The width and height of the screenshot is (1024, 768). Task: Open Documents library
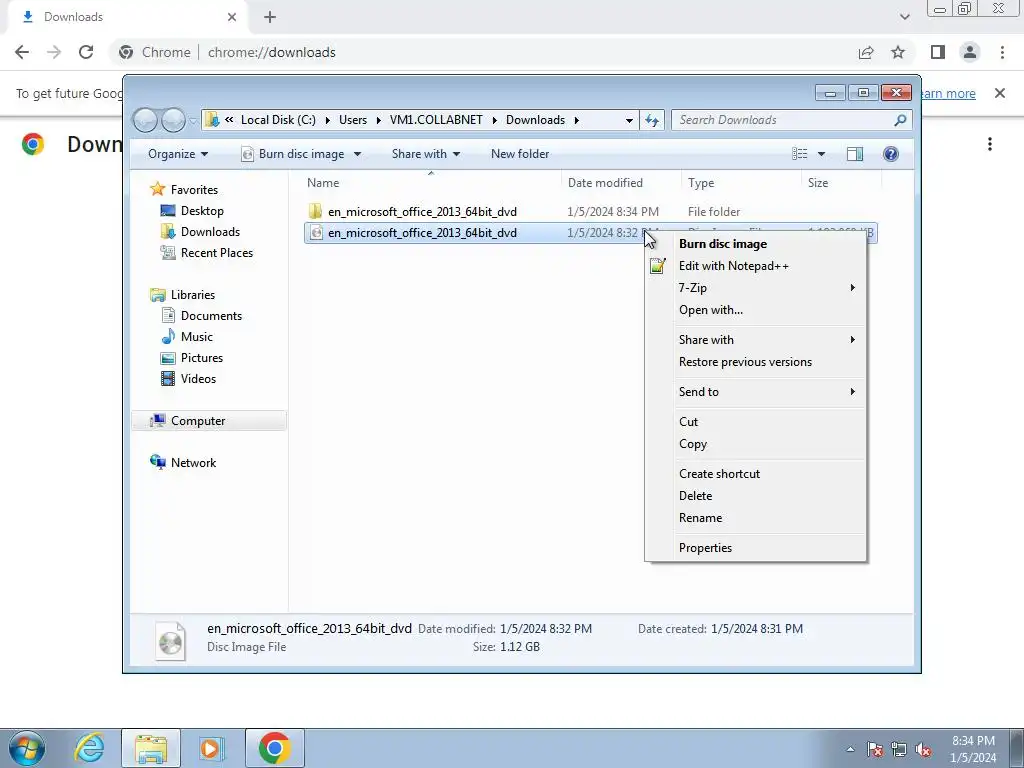coord(211,316)
